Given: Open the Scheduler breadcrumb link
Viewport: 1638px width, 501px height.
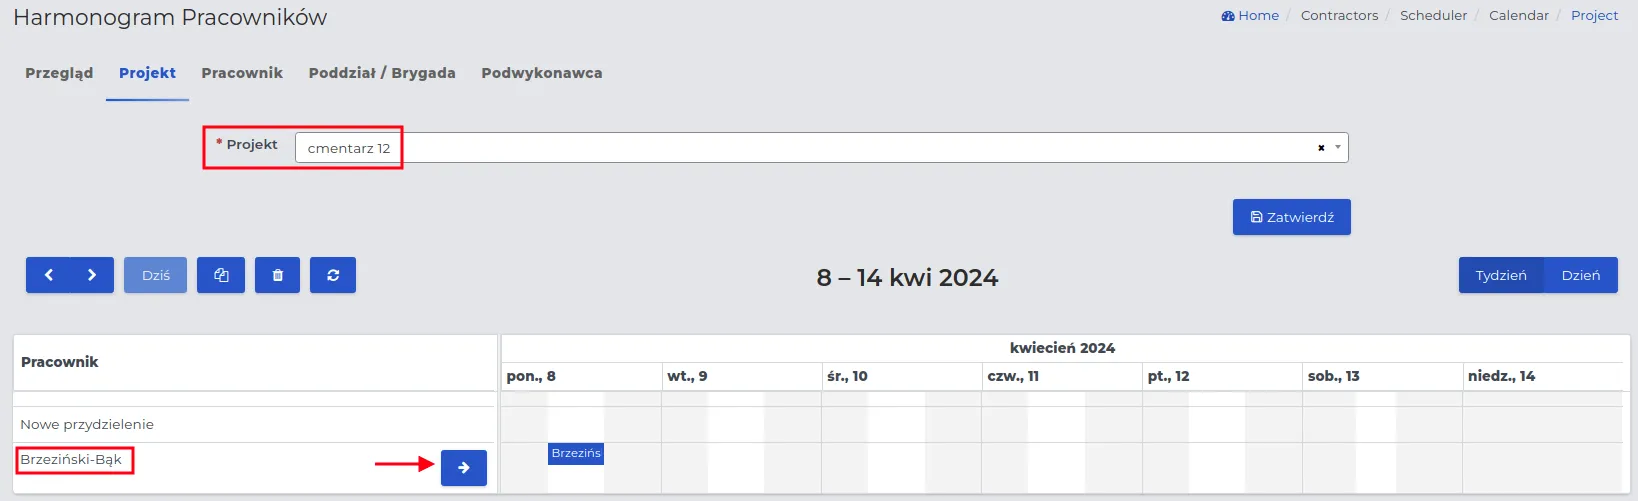Looking at the screenshot, I should 1434,15.
